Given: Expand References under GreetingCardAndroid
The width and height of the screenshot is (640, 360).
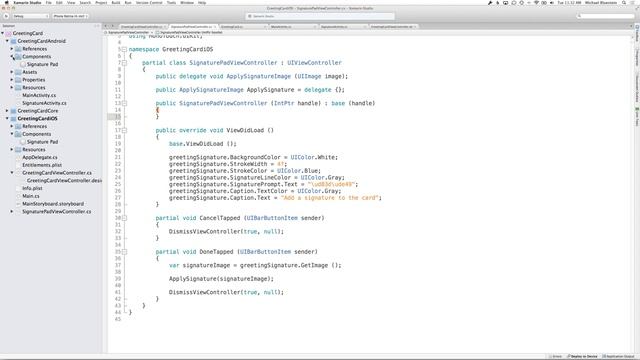Looking at the screenshot, I should (x=12, y=49).
